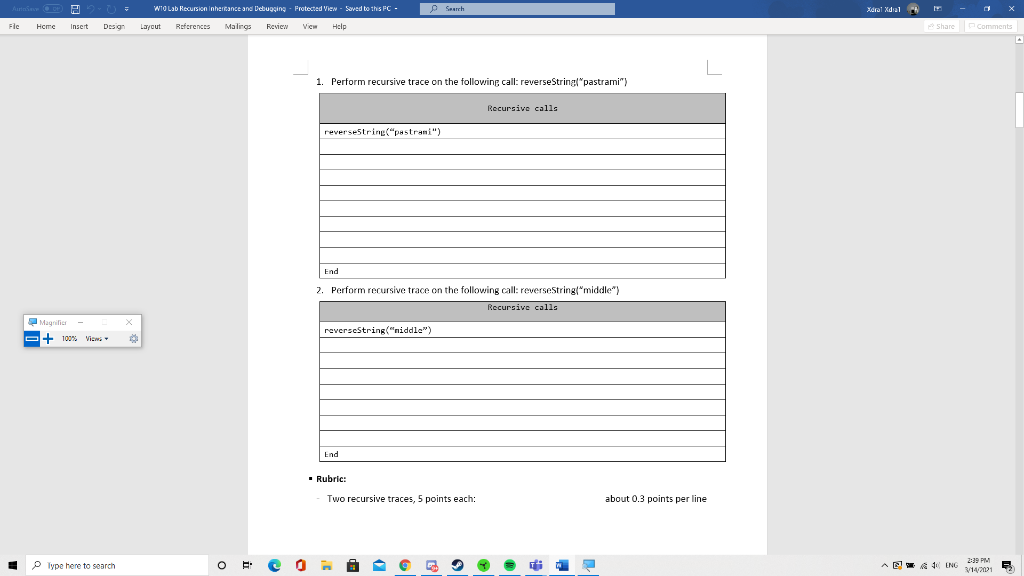Image resolution: width=1024 pixels, height=576 pixels.
Task: Switch to the Insert tab
Action: click(x=79, y=27)
